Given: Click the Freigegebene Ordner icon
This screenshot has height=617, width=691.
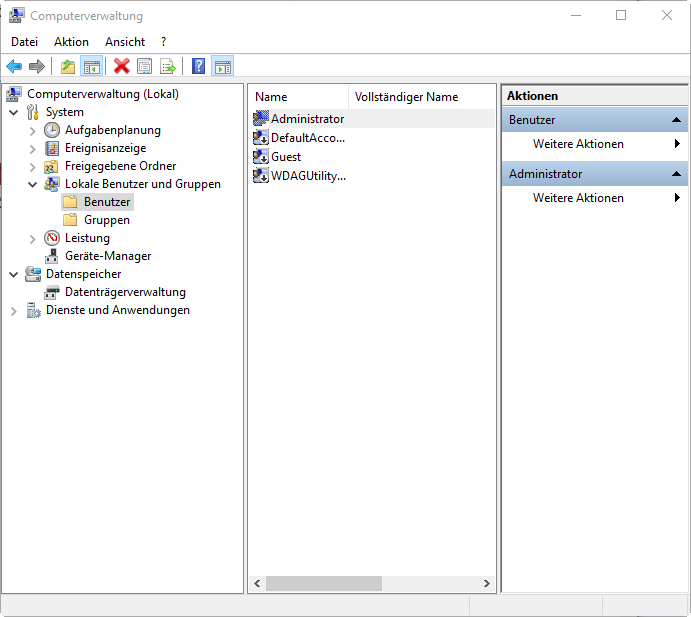Looking at the screenshot, I should click(x=51, y=166).
